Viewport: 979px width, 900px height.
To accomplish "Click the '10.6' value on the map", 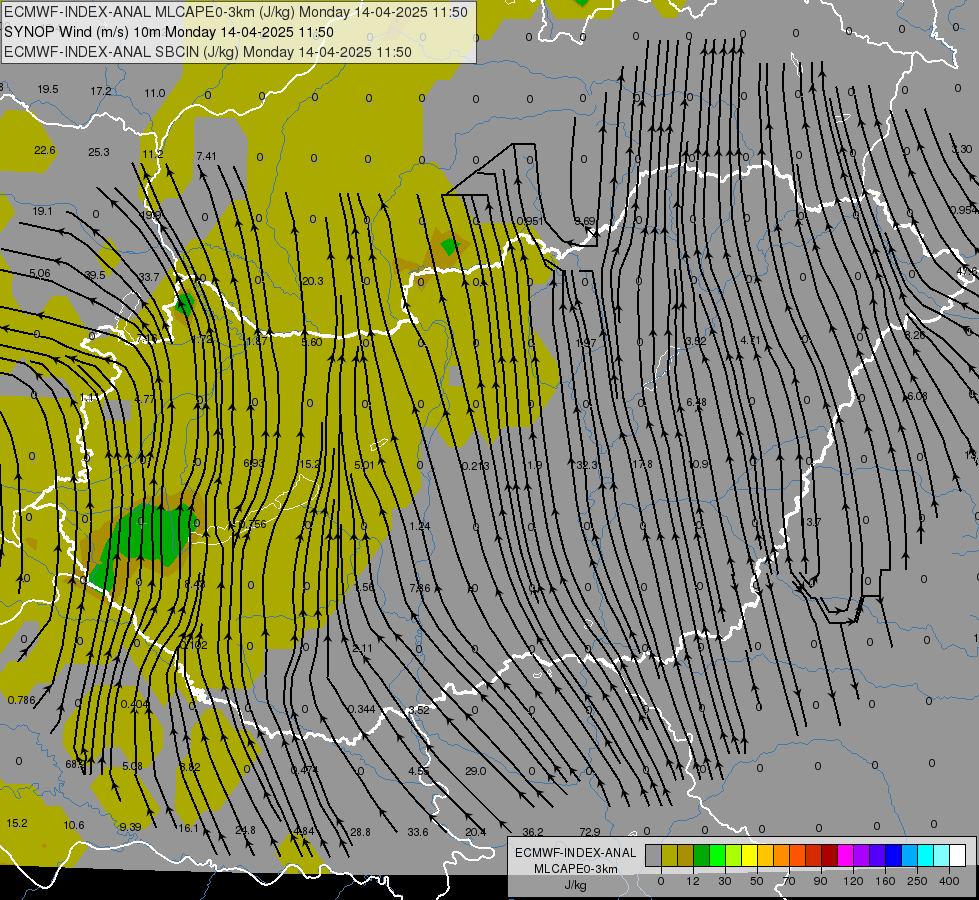I will click(74, 825).
